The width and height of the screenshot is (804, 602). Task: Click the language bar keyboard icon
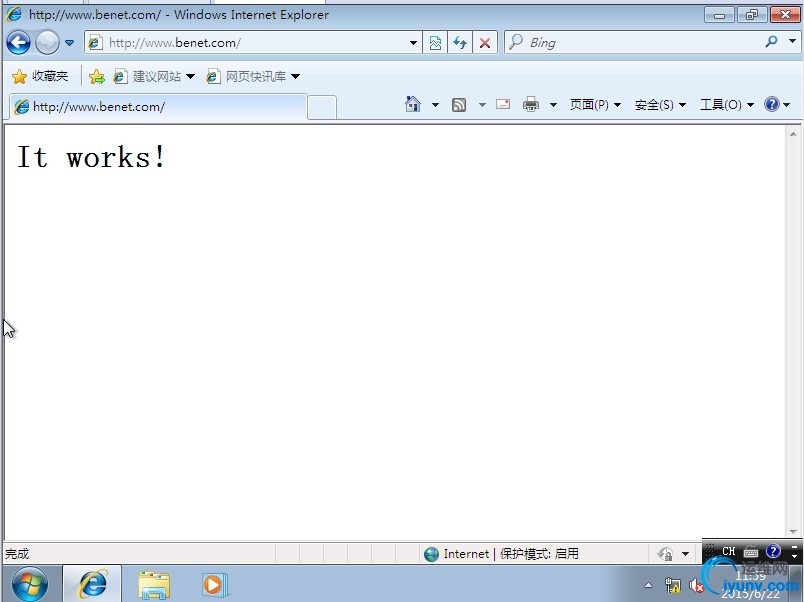coord(751,552)
